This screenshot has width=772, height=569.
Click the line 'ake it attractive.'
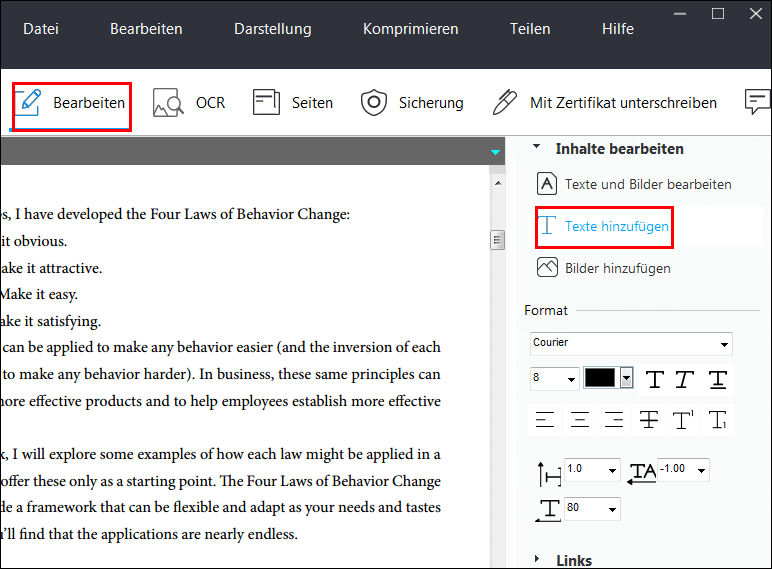click(x=51, y=268)
